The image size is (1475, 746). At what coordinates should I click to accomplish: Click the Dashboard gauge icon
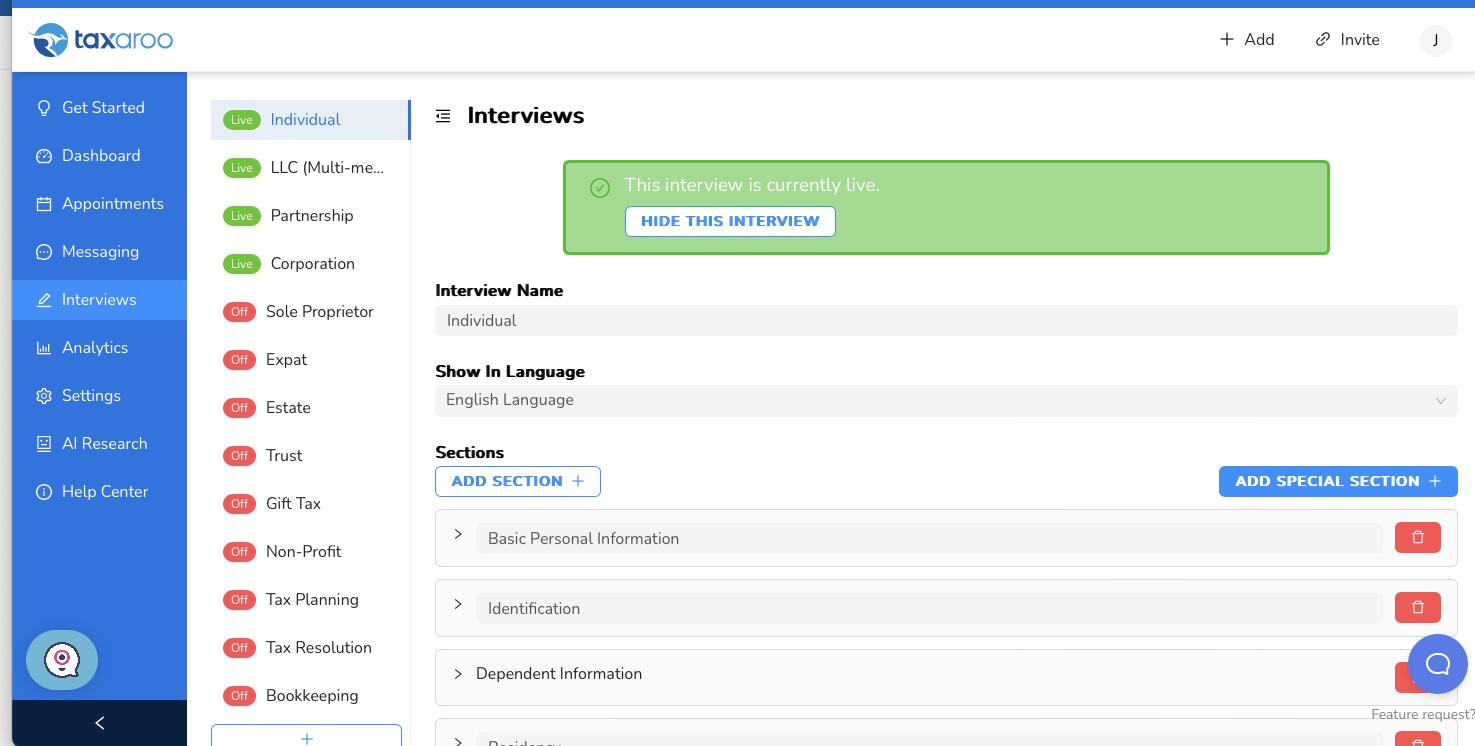(44, 156)
